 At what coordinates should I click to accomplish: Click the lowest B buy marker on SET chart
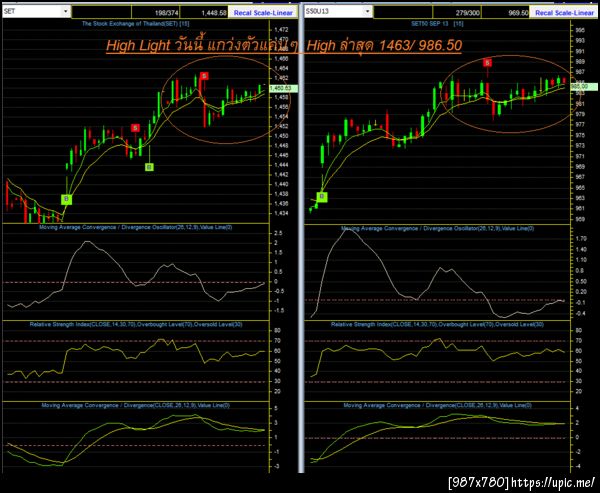pos(67,199)
